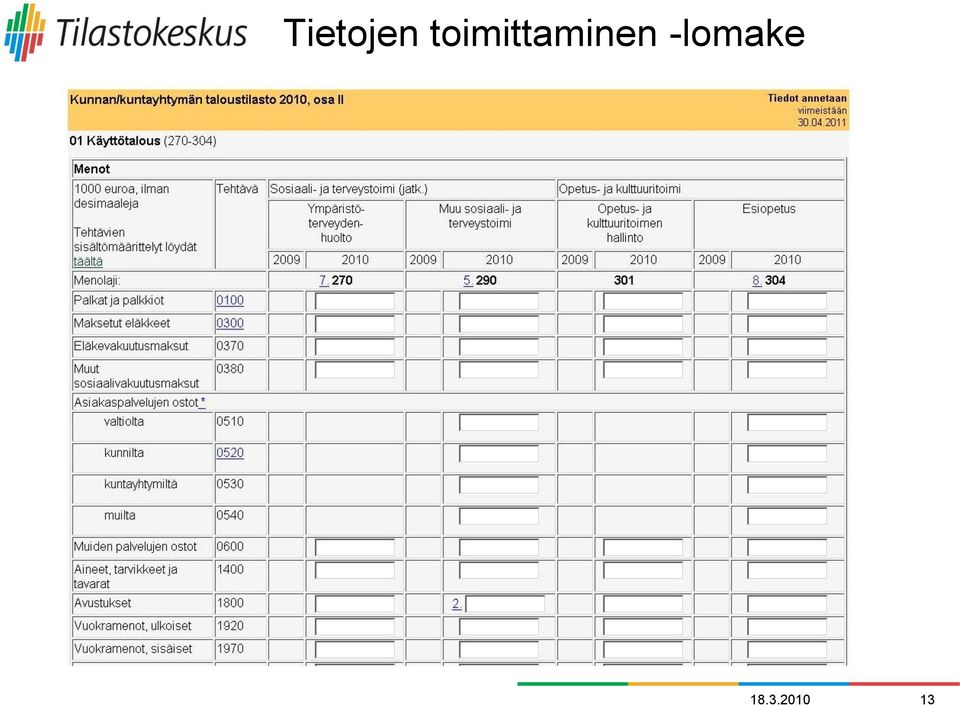Open the 0300 code link

[x=230, y=323]
